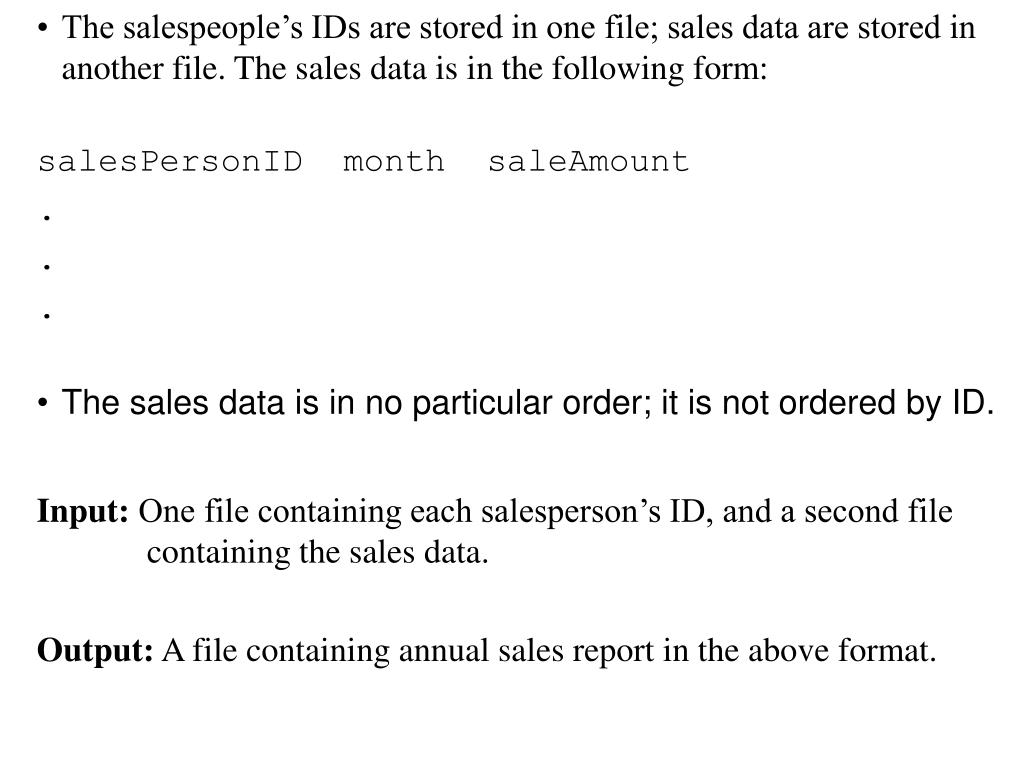Viewport: 1024px width, 768px height.
Task: Click the phrase 'containing the sales data.'
Action: pos(317,552)
